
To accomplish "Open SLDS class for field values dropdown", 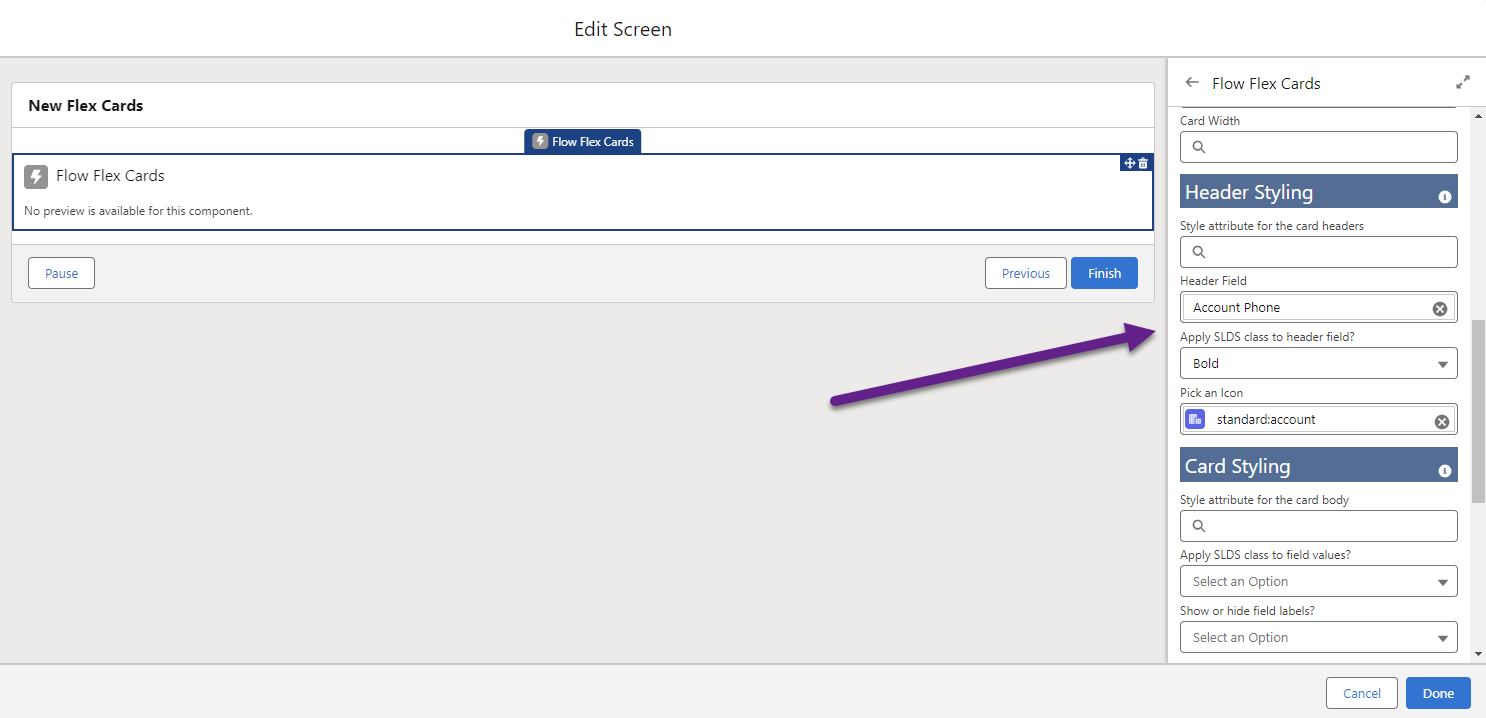I will point(1318,582).
